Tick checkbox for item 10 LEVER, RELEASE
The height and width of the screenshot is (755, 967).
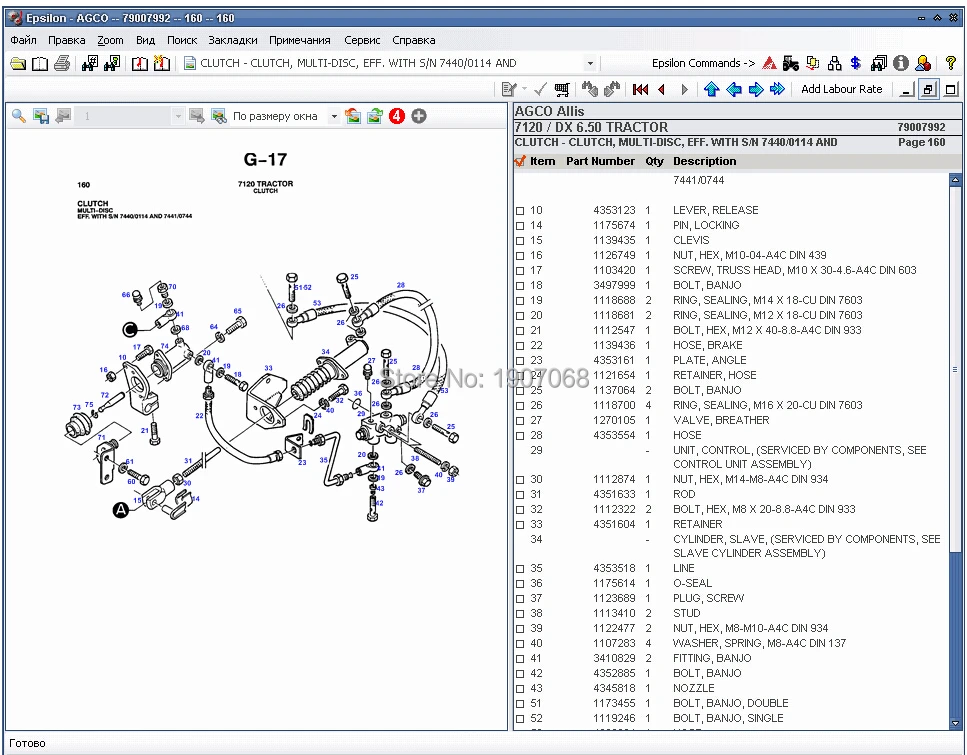pos(520,211)
